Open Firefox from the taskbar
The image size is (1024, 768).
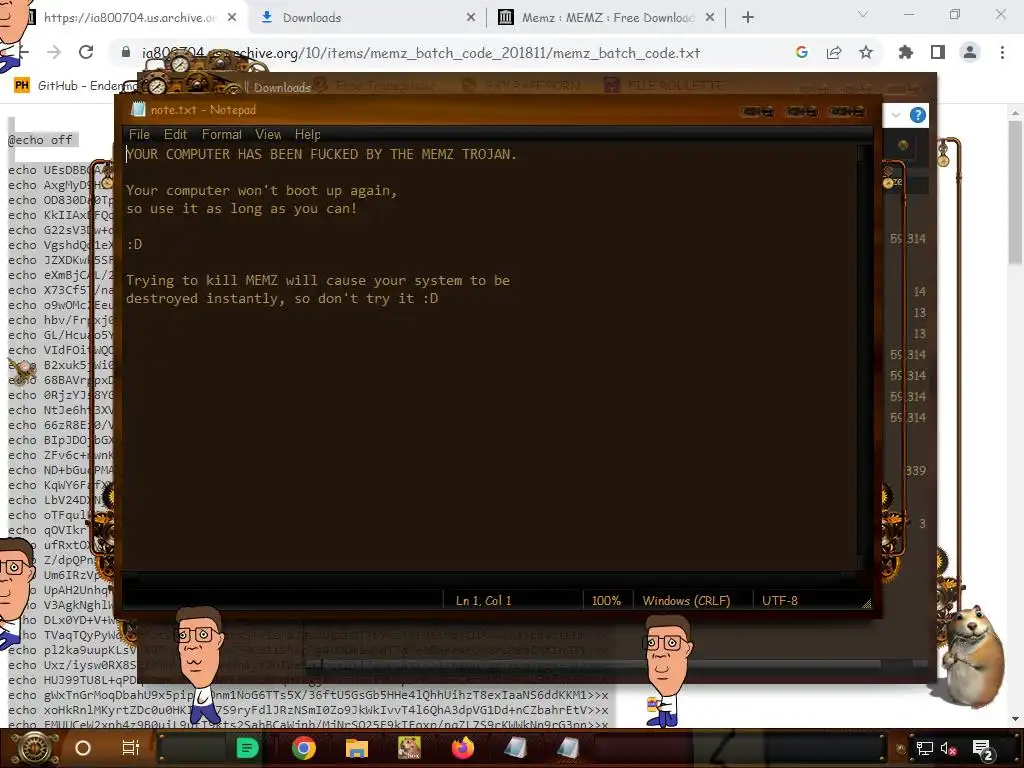click(463, 748)
